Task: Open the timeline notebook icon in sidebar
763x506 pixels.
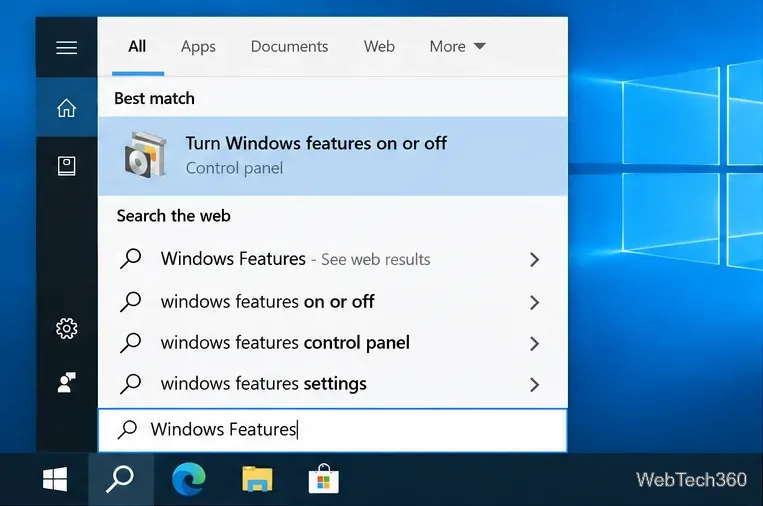Action: tap(66, 166)
